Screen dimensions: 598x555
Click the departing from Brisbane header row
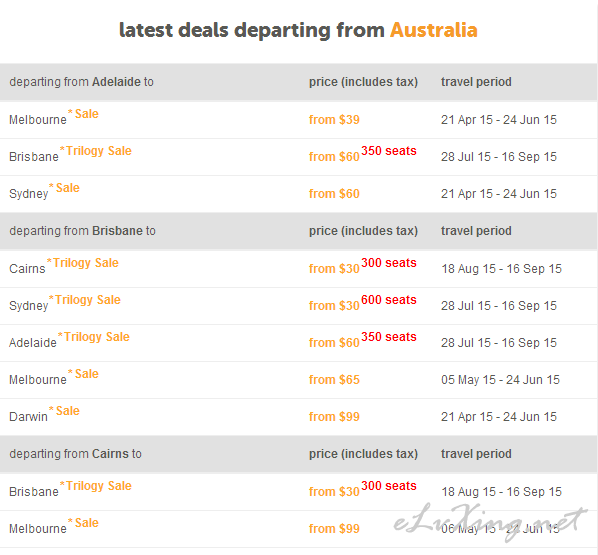(298, 231)
